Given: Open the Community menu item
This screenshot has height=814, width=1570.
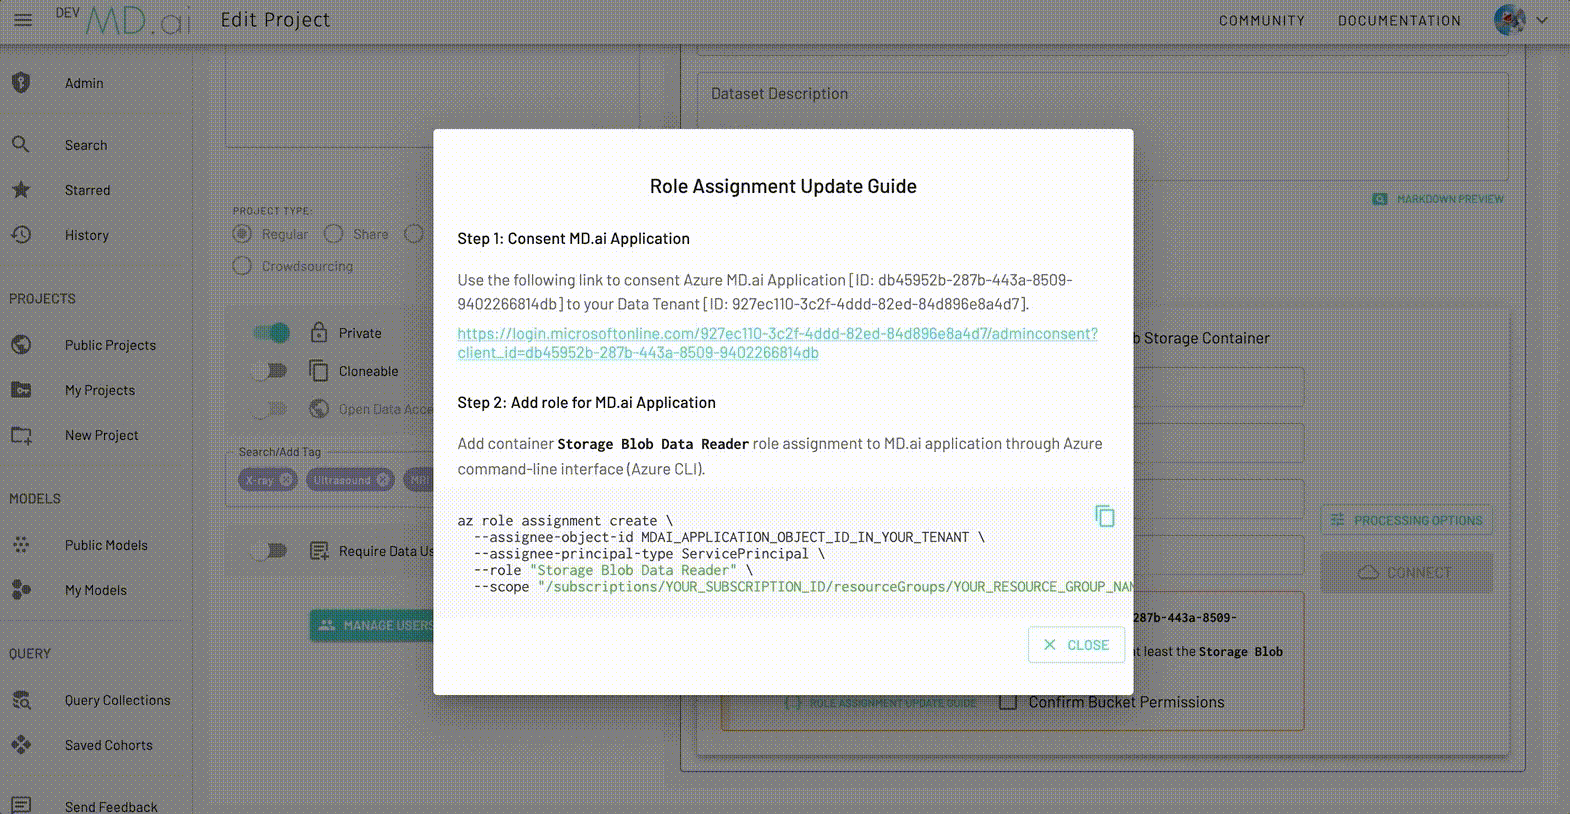Looking at the screenshot, I should [1261, 20].
